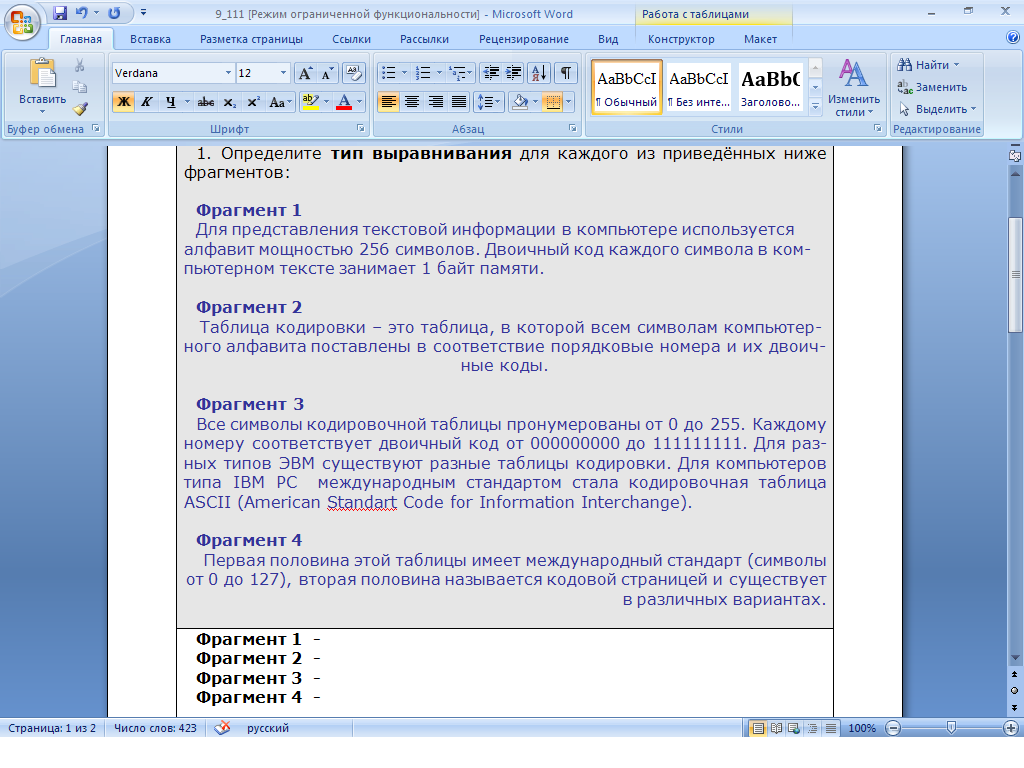1024x768 pixels.
Task: Switch to Print Layout view in status bar
Action: pos(758,728)
